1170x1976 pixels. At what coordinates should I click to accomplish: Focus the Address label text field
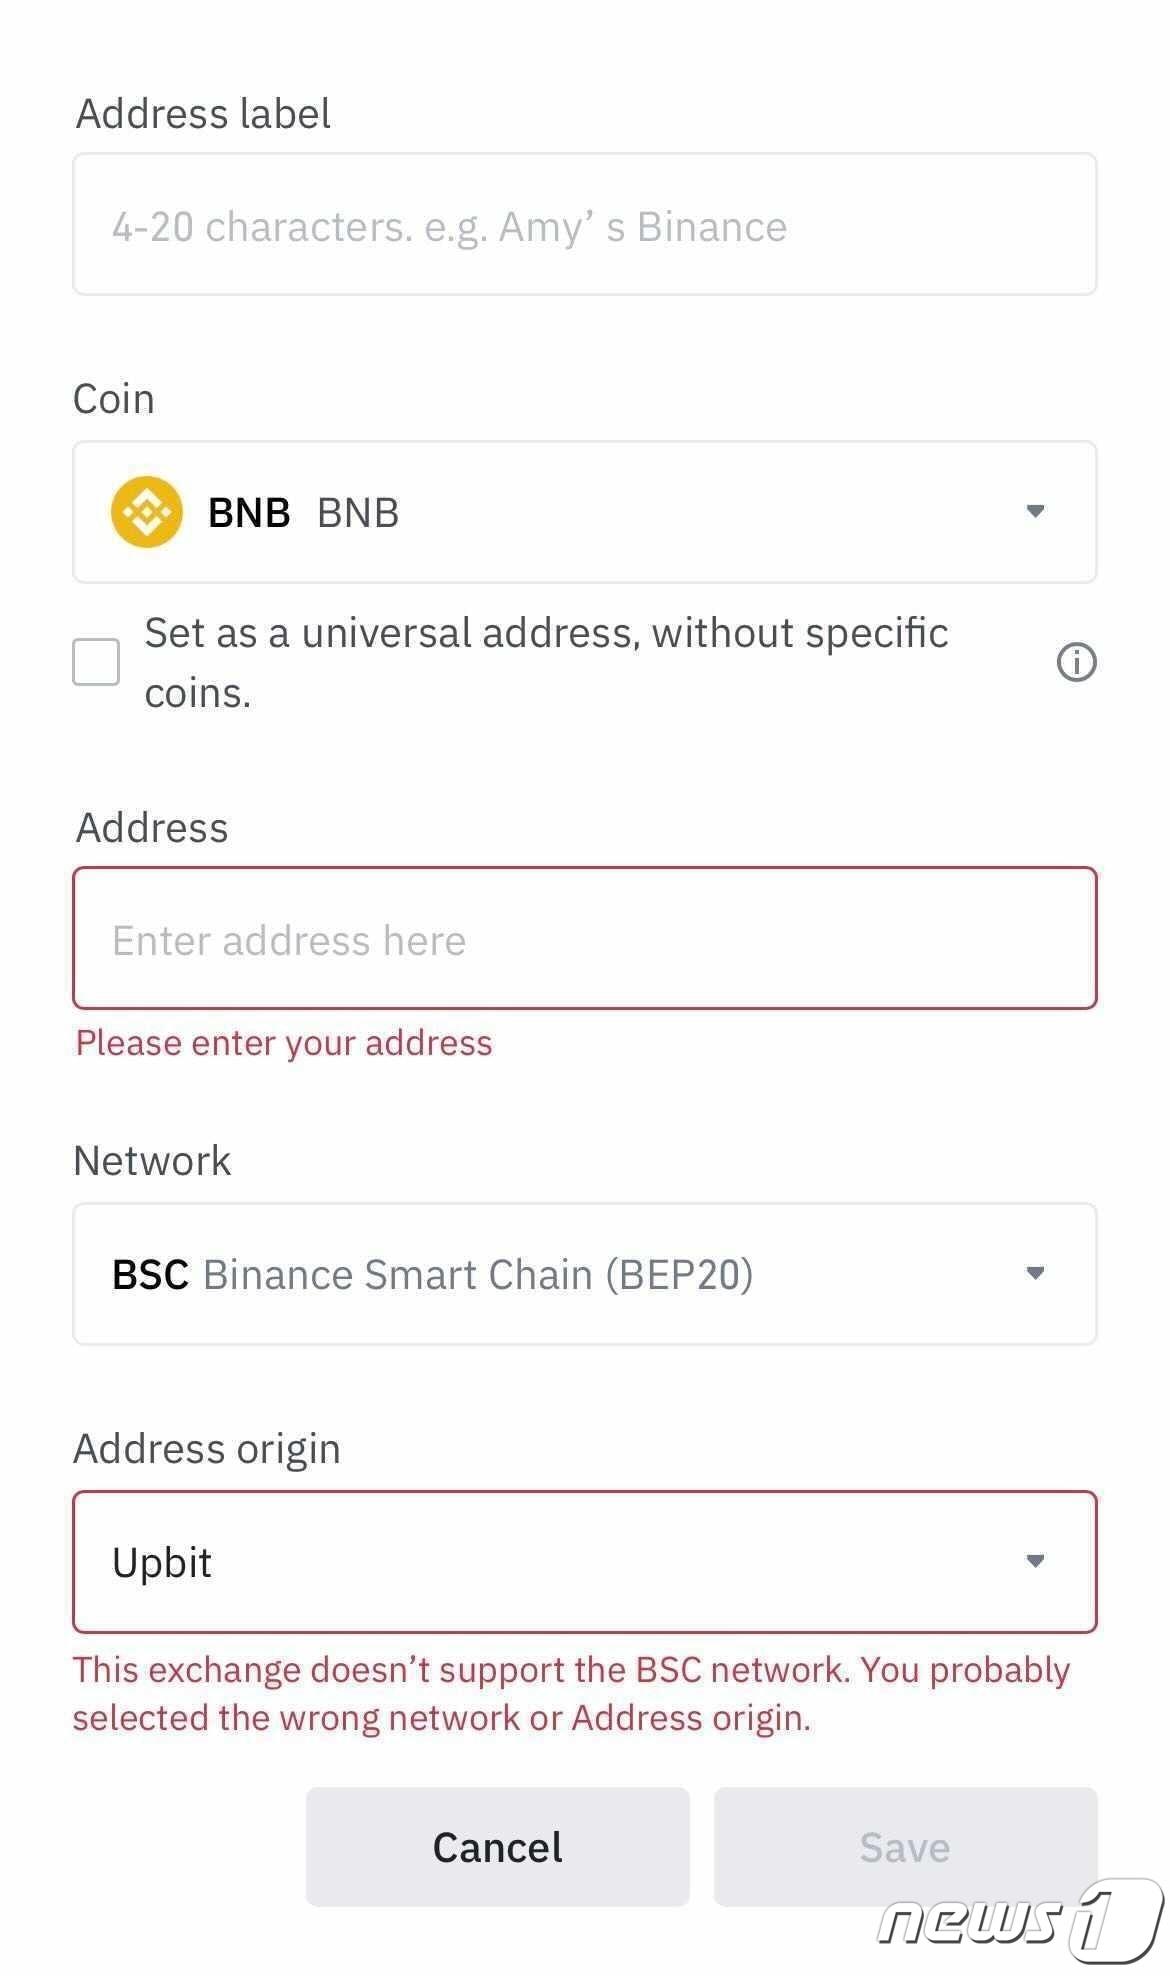point(584,225)
